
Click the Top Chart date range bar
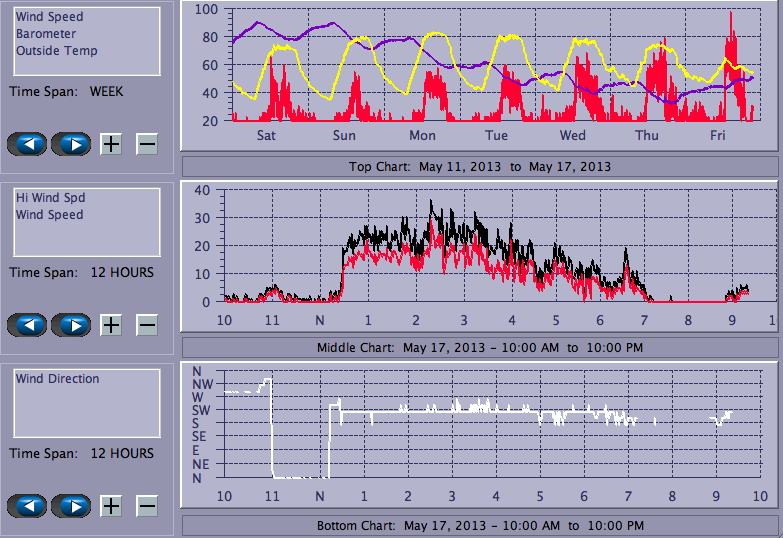479,166
